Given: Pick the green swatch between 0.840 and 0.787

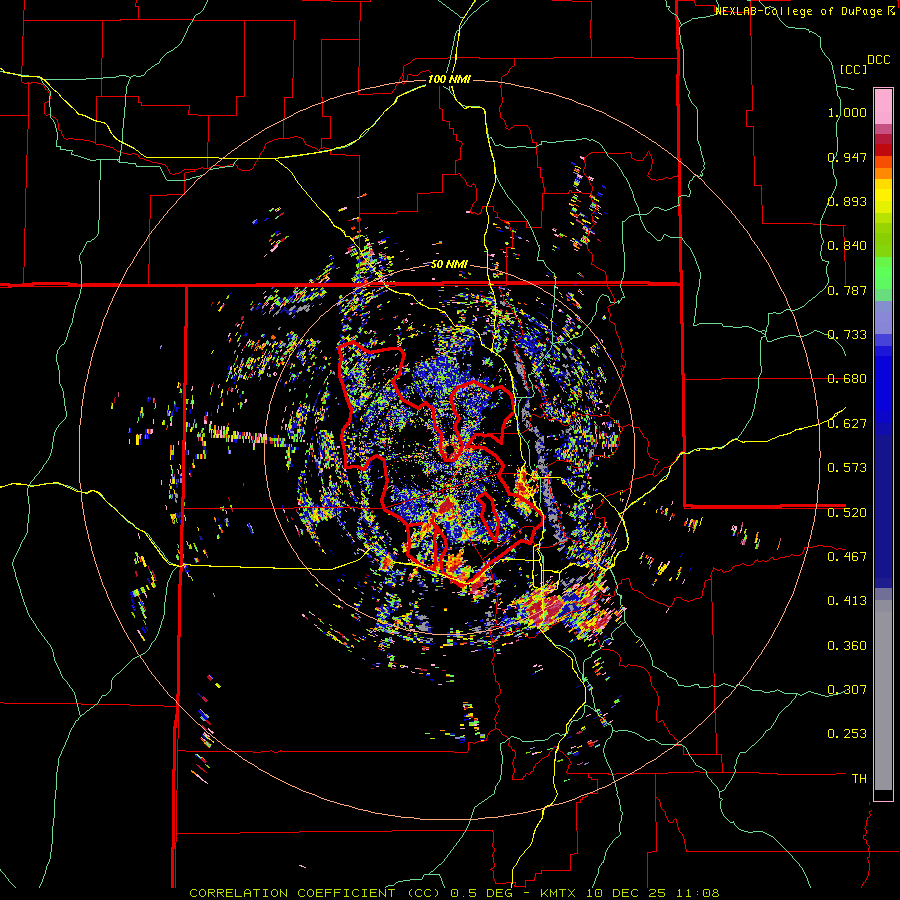Looking at the screenshot, I should coord(883,273).
